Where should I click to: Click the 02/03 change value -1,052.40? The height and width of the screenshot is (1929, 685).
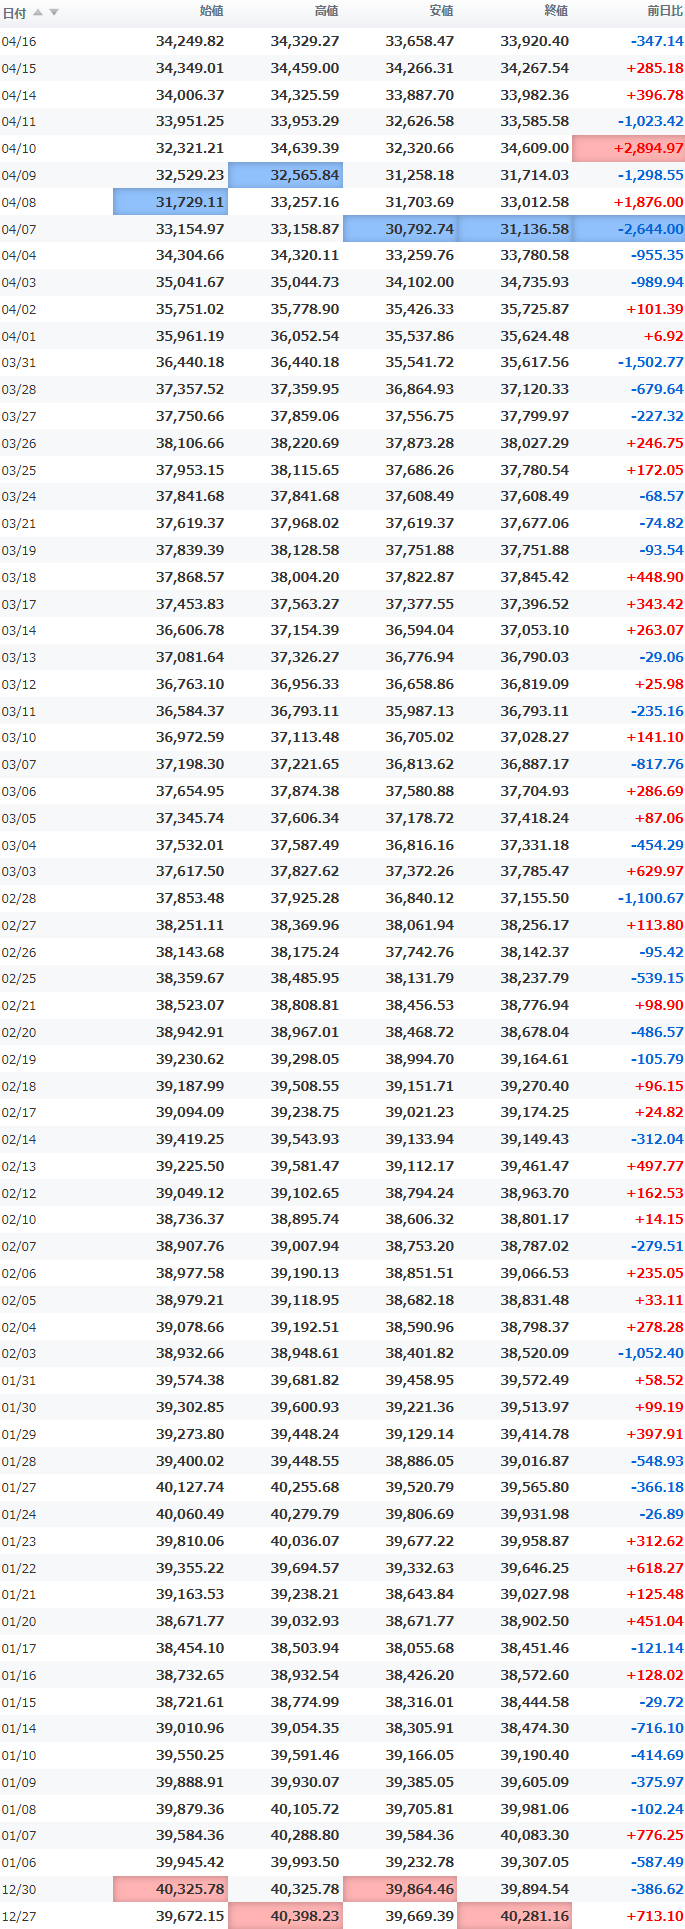click(x=651, y=1353)
